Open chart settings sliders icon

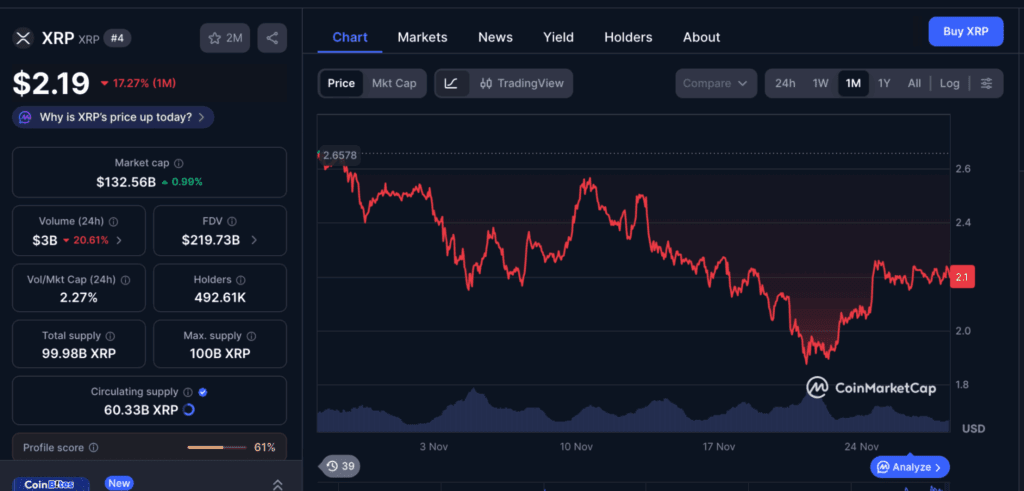[x=986, y=83]
